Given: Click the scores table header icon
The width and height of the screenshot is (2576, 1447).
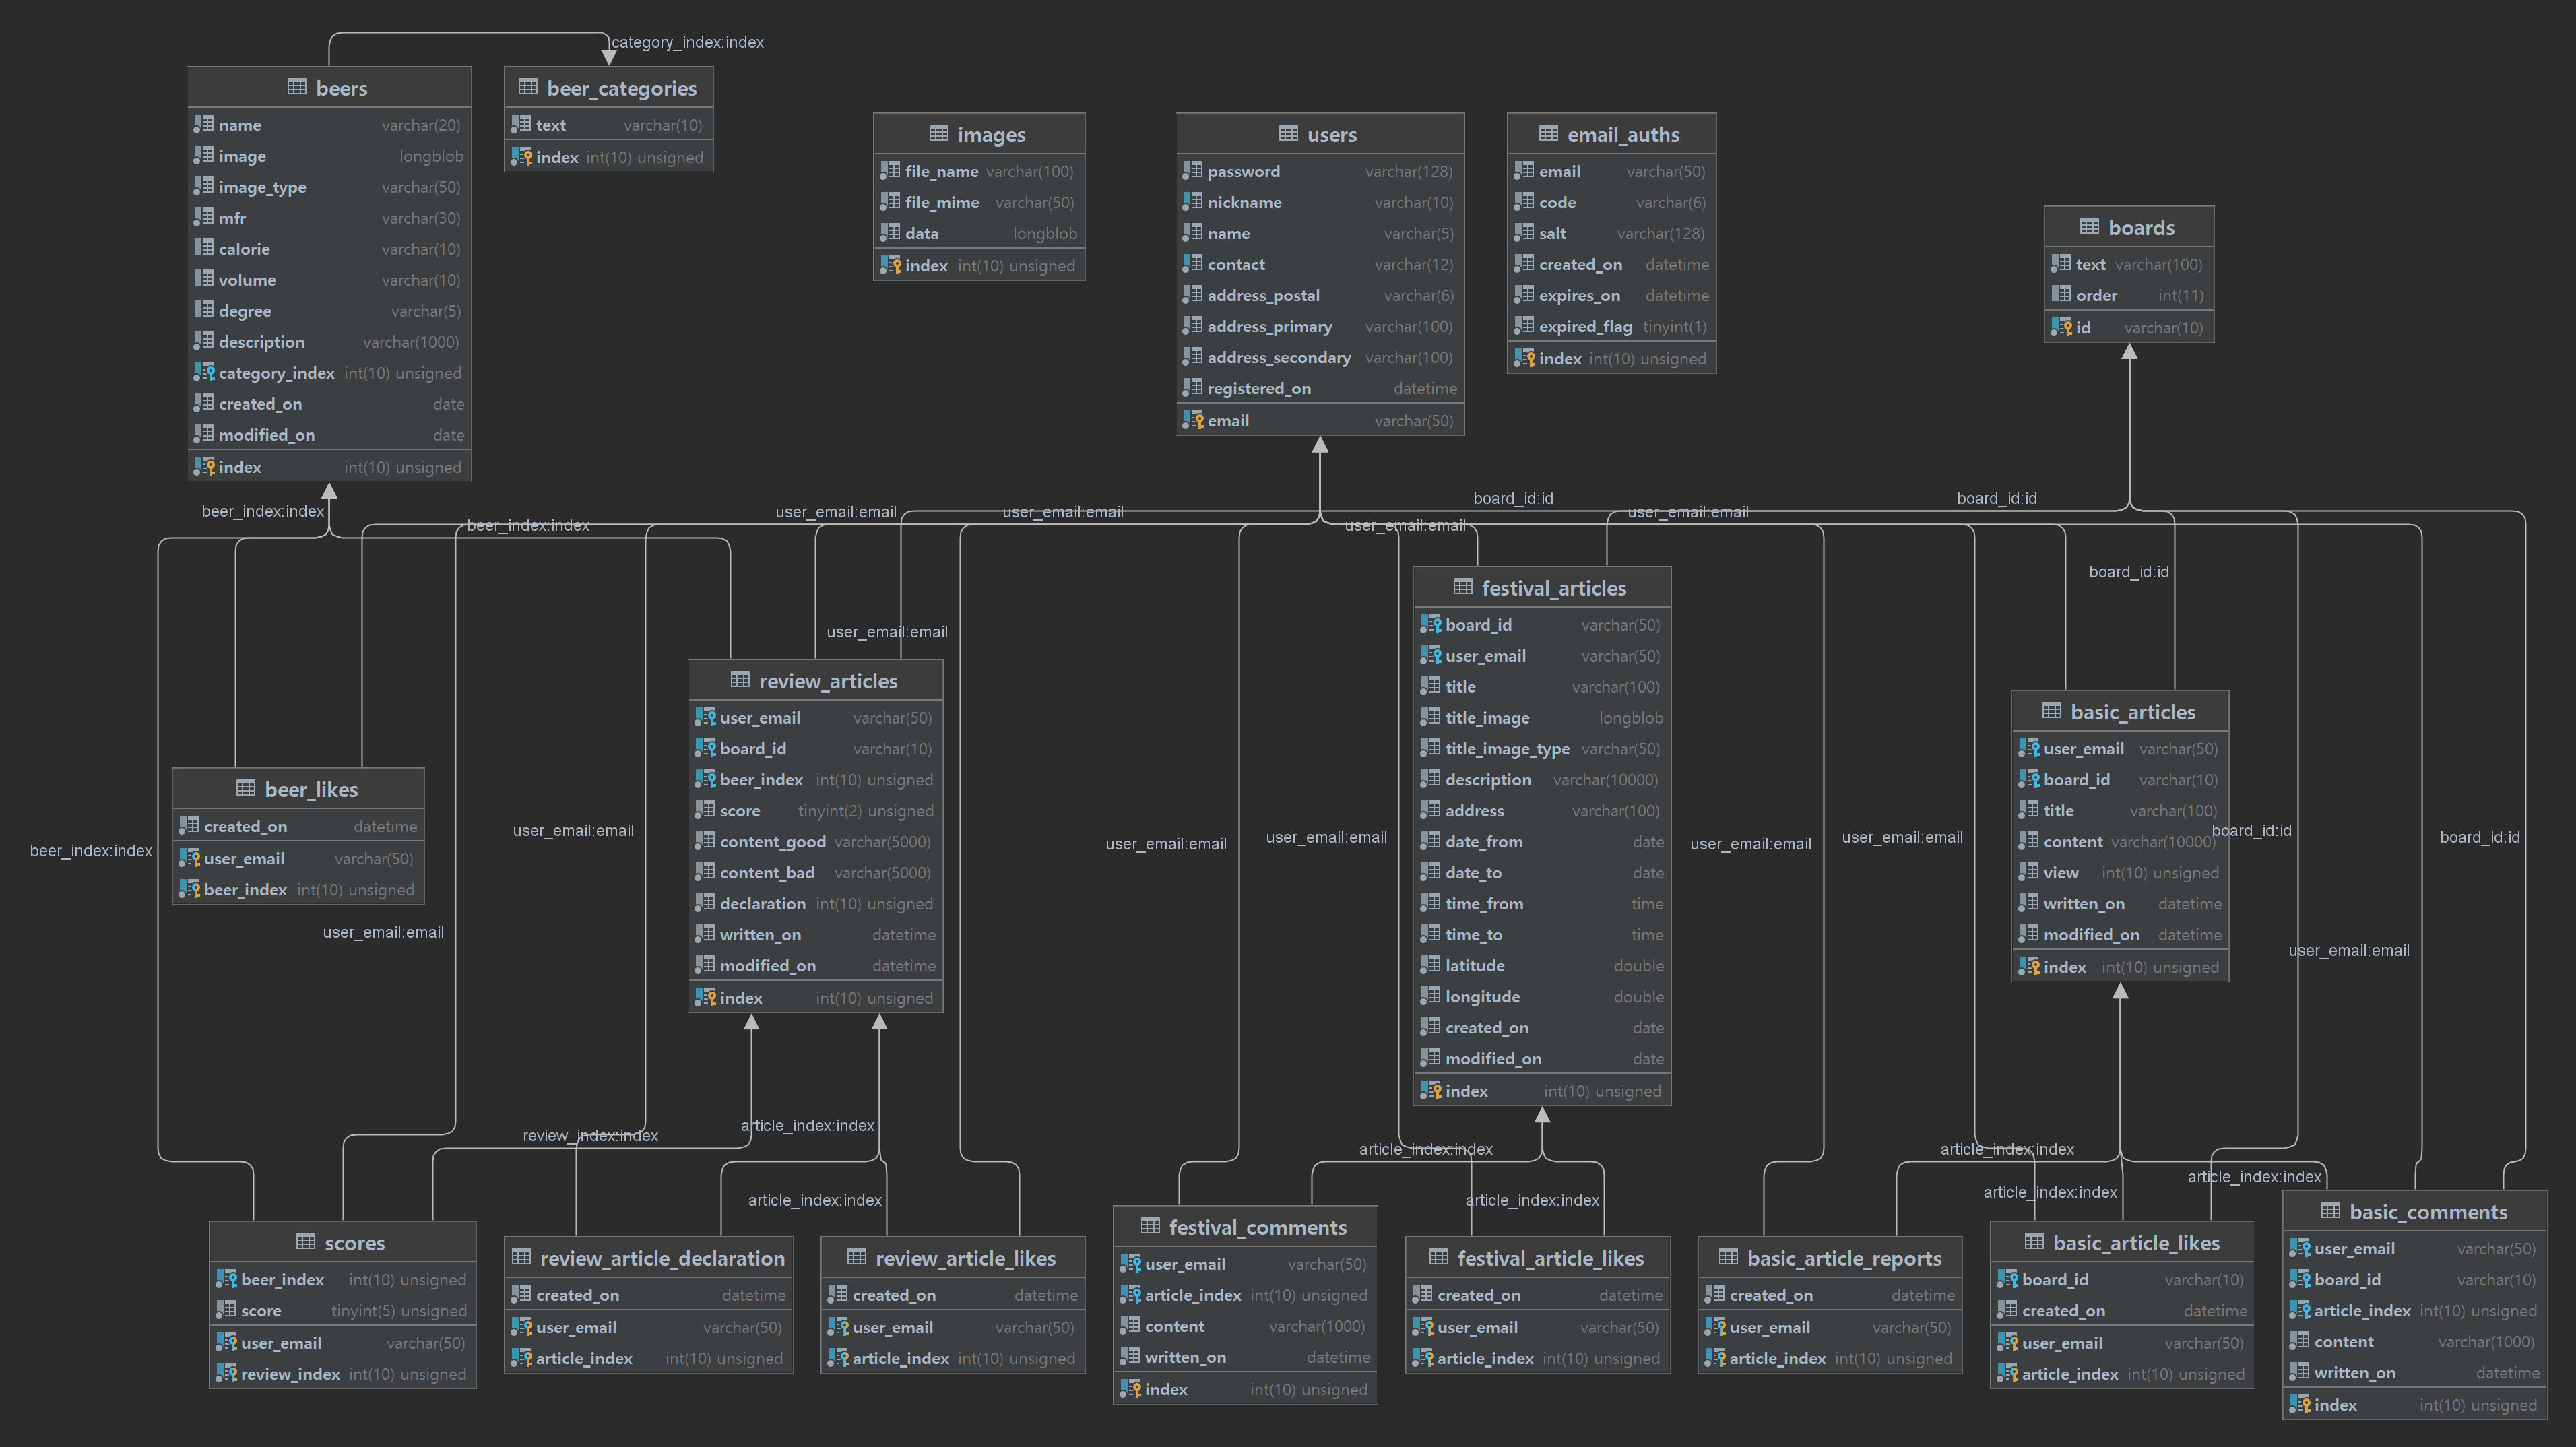Looking at the screenshot, I should (306, 1241).
